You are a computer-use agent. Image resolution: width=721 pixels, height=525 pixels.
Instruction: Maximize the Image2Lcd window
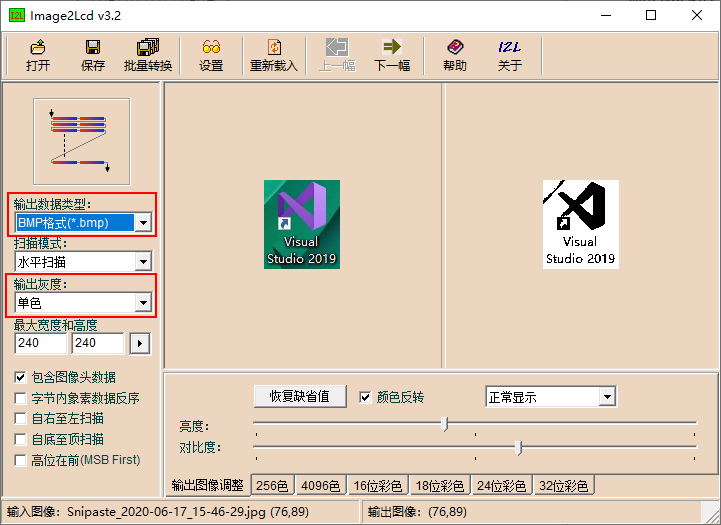[651, 15]
